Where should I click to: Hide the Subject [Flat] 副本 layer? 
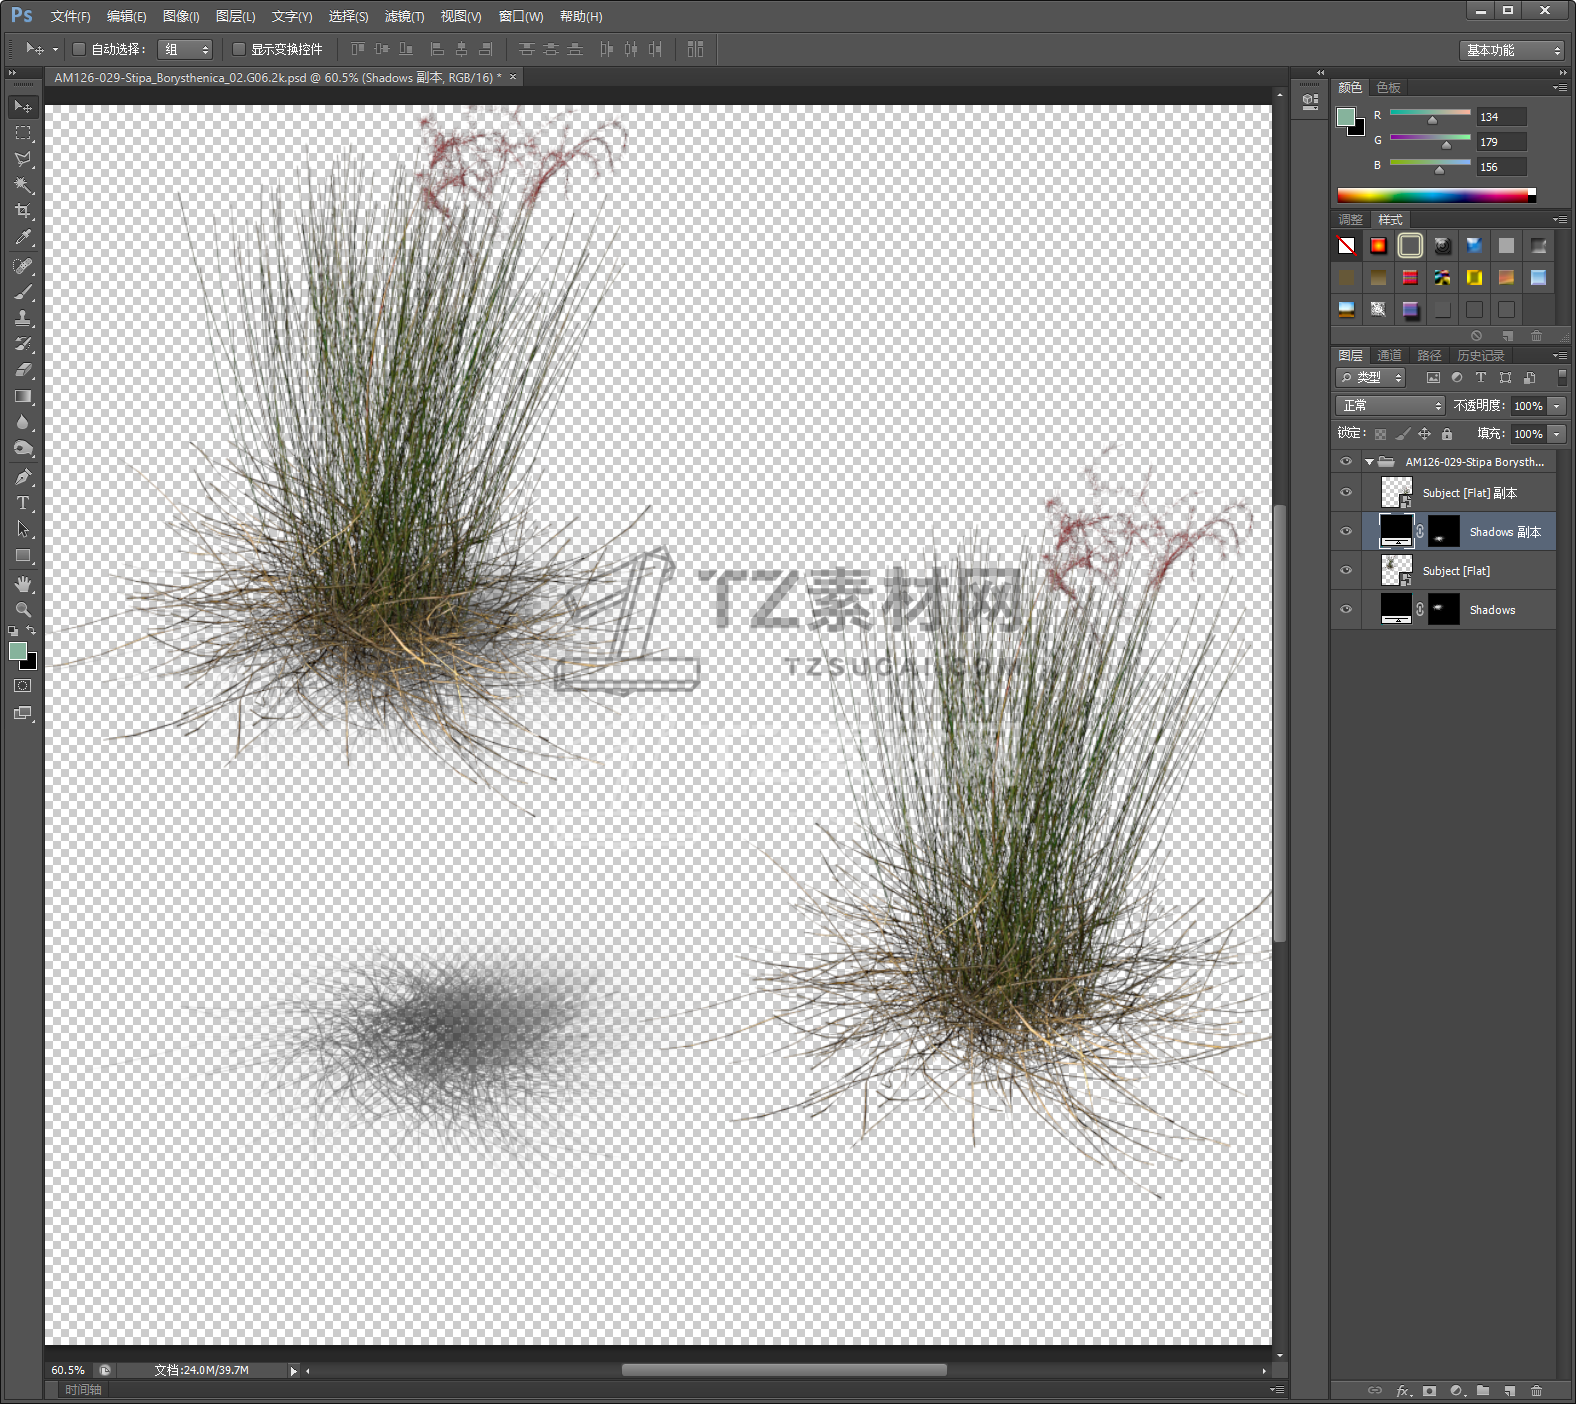click(x=1346, y=492)
